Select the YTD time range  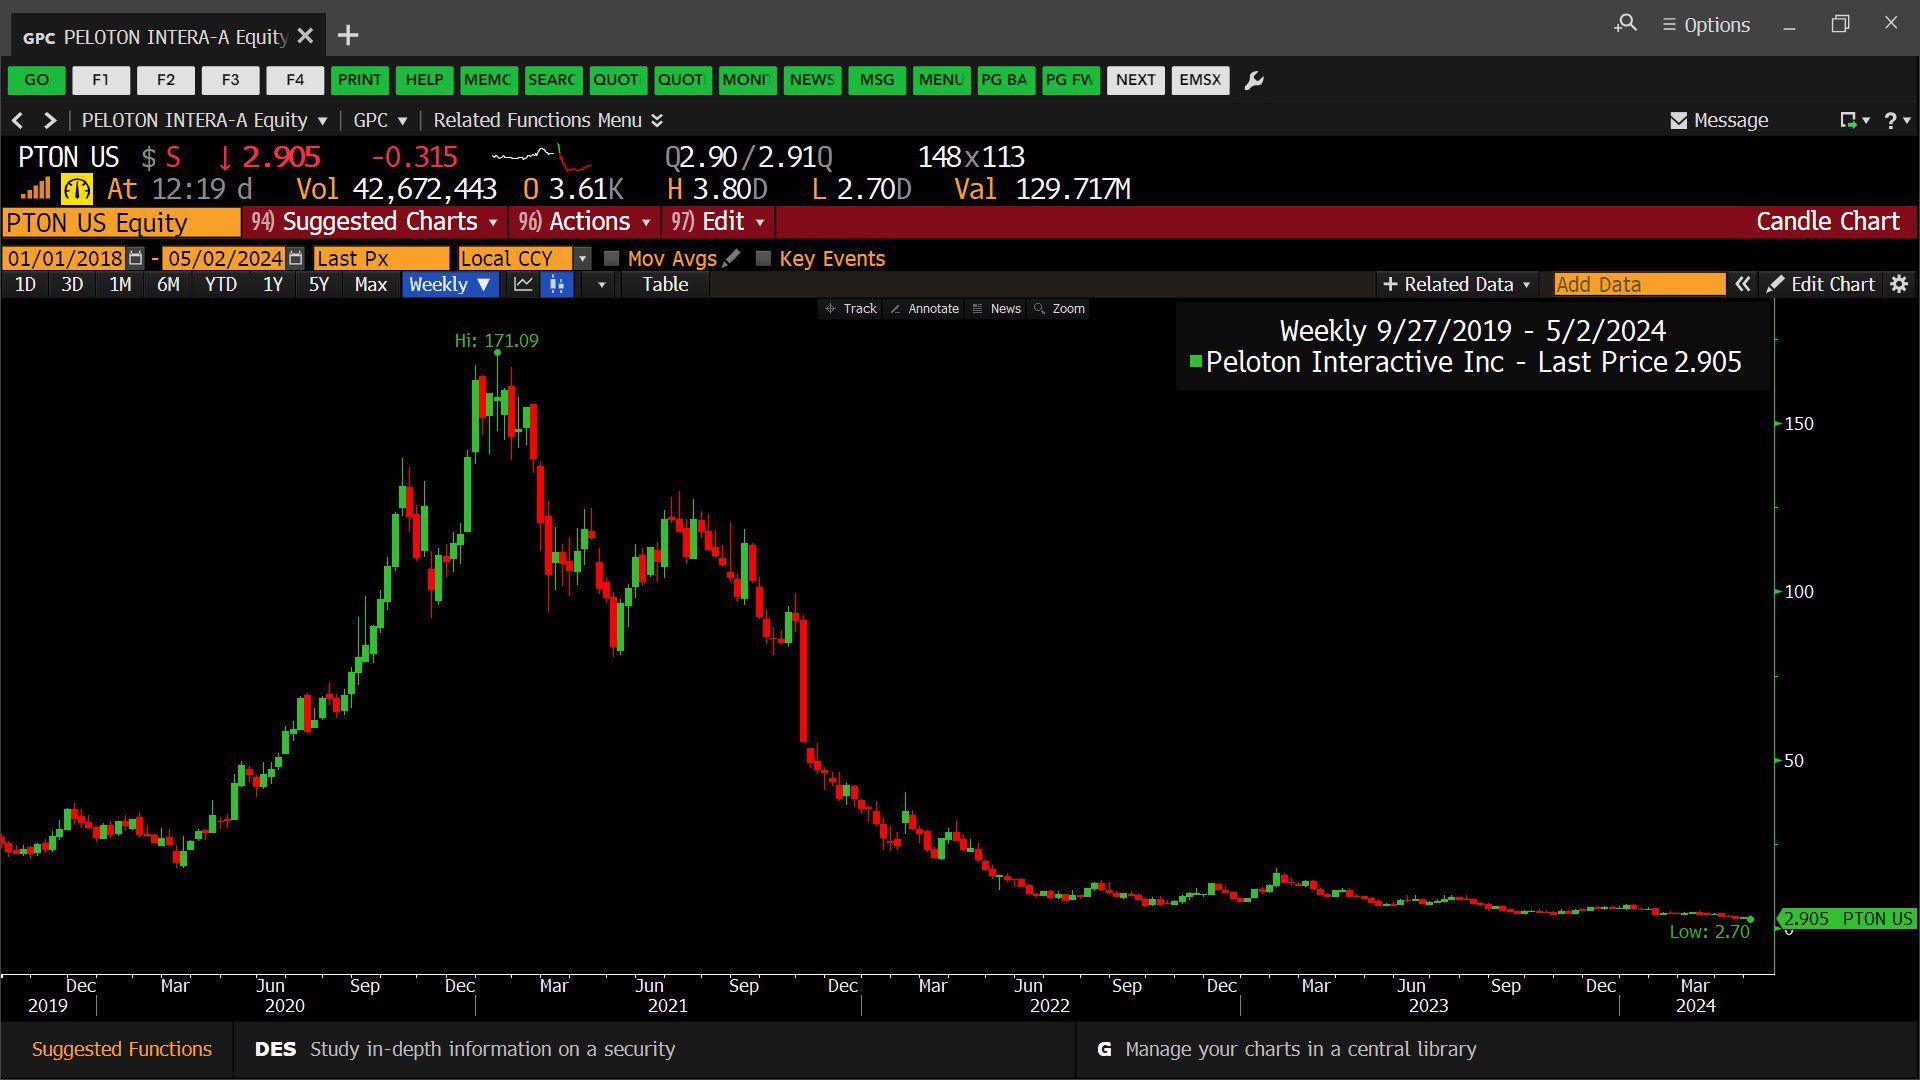tap(221, 285)
